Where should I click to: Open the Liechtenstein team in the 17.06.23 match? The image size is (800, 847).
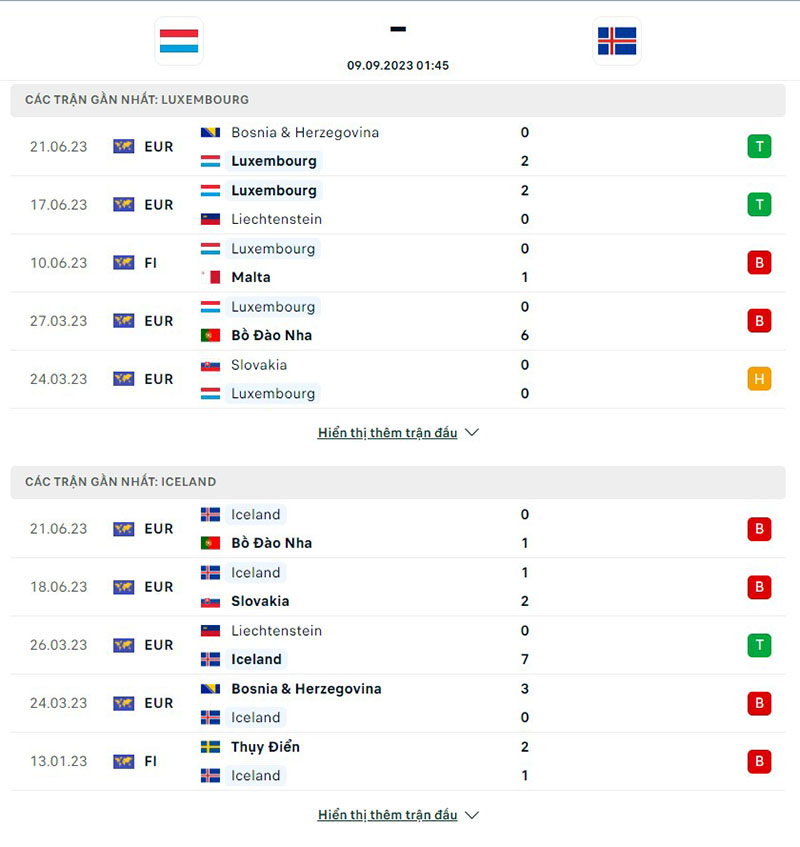[276, 219]
